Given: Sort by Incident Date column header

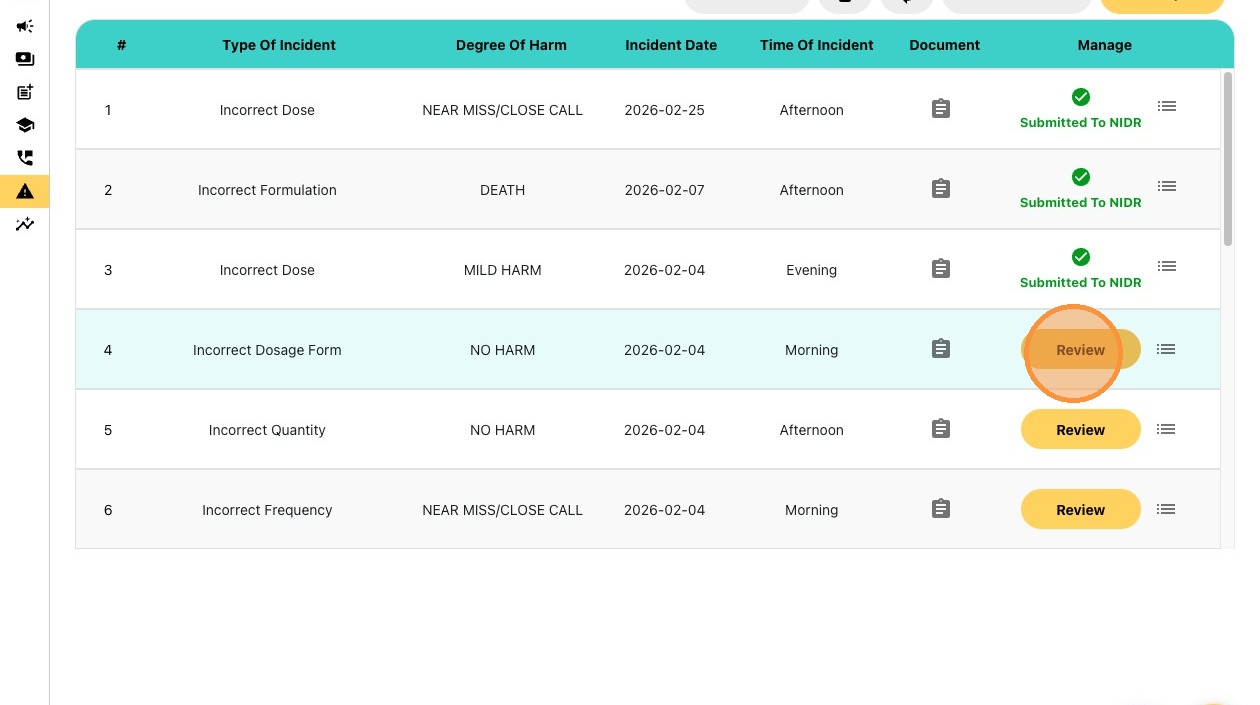Looking at the screenshot, I should click(671, 45).
